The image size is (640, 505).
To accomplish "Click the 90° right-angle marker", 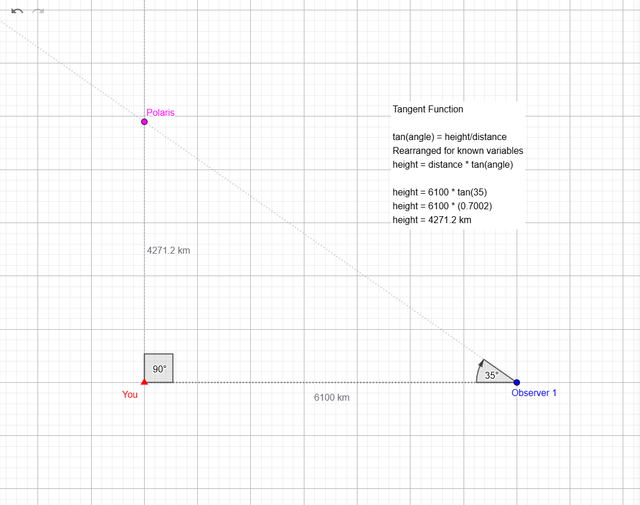I will [x=159, y=368].
